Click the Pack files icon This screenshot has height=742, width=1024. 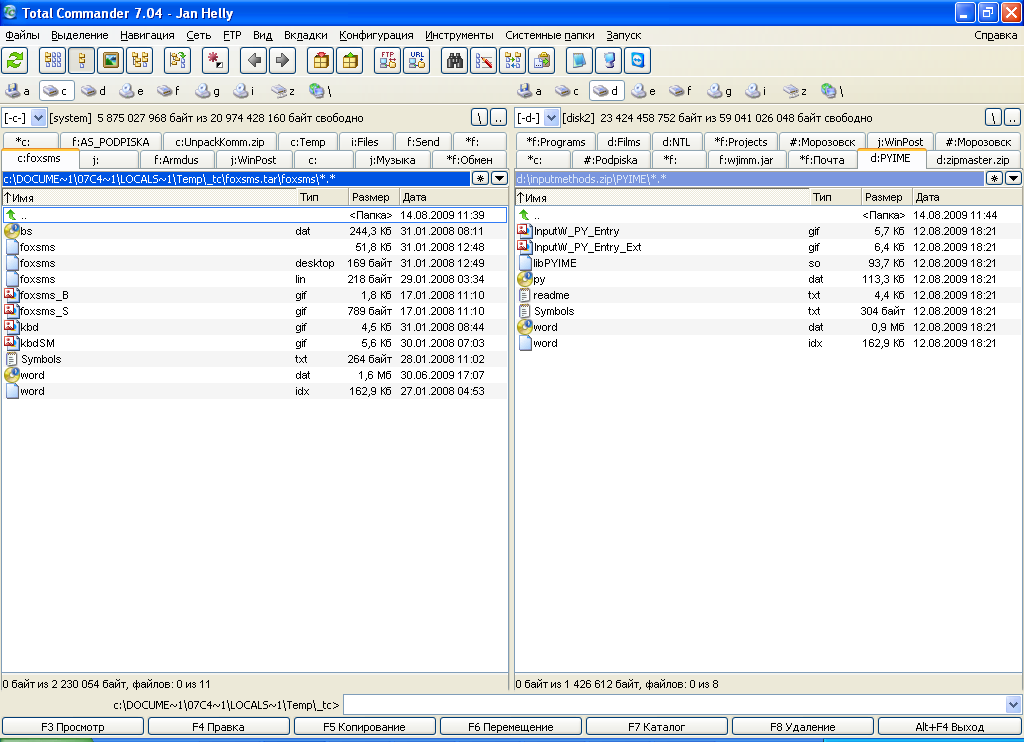[x=321, y=61]
